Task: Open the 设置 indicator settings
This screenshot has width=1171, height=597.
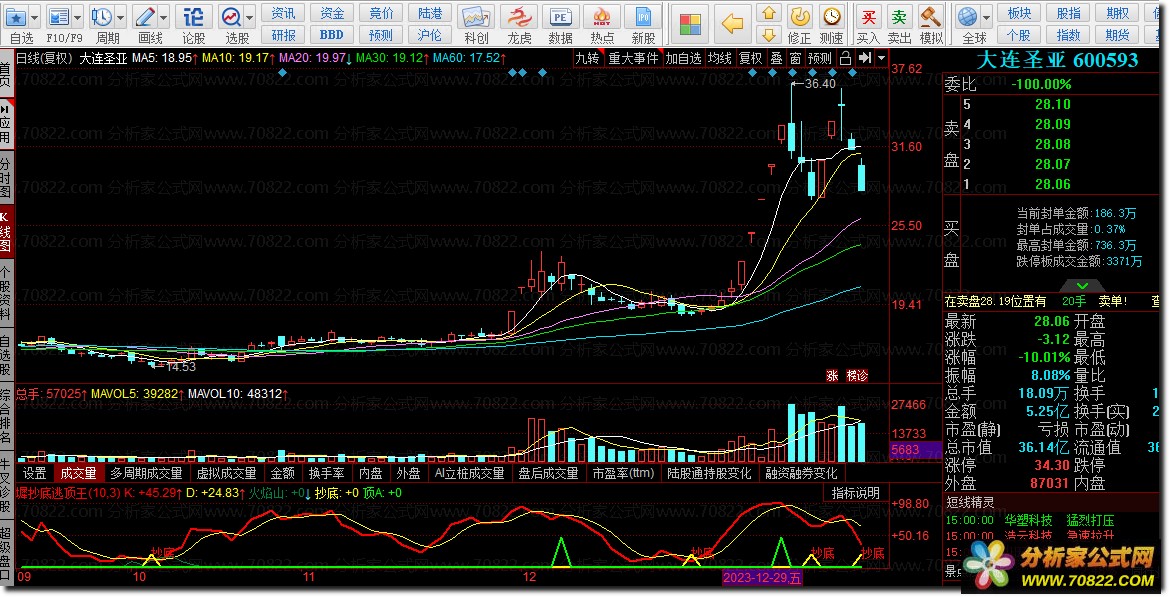Action: (34, 474)
